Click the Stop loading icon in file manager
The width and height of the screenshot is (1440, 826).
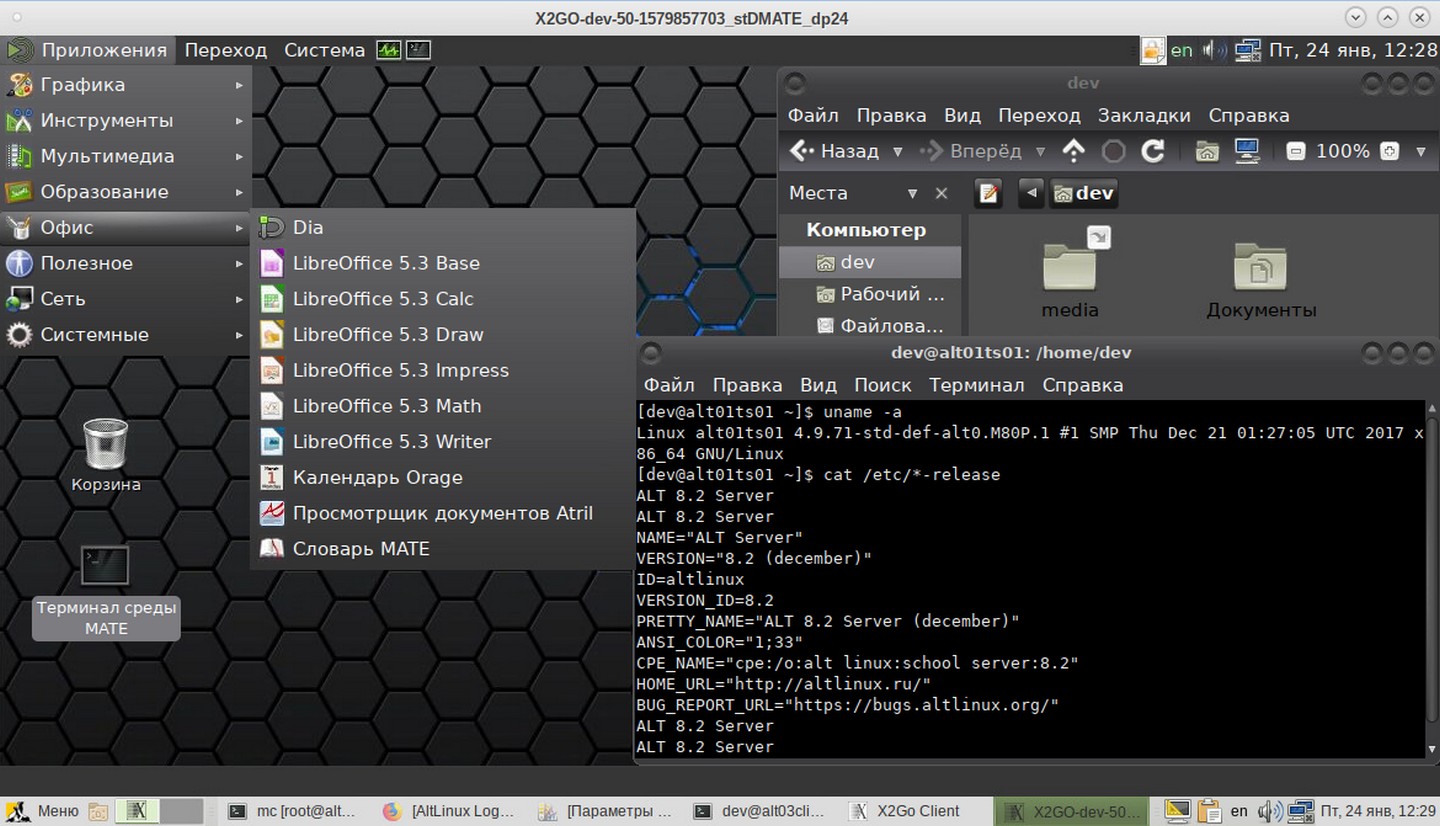tap(1113, 151)
